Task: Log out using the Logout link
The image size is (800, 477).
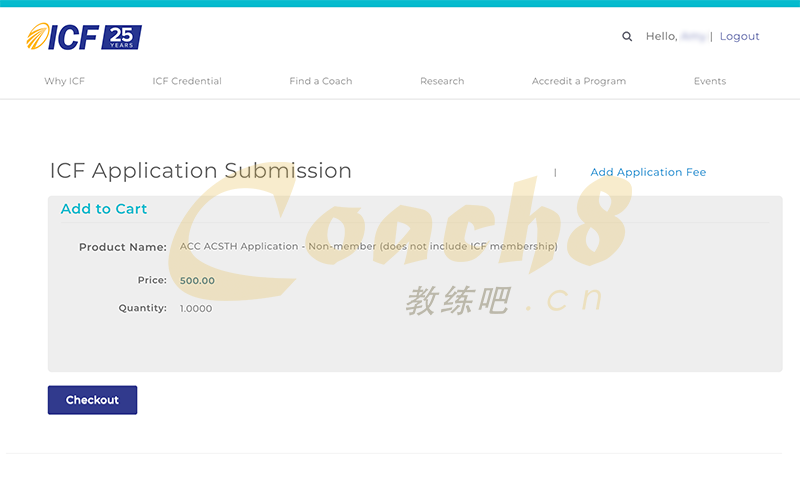Action: [x=739, y=37]
